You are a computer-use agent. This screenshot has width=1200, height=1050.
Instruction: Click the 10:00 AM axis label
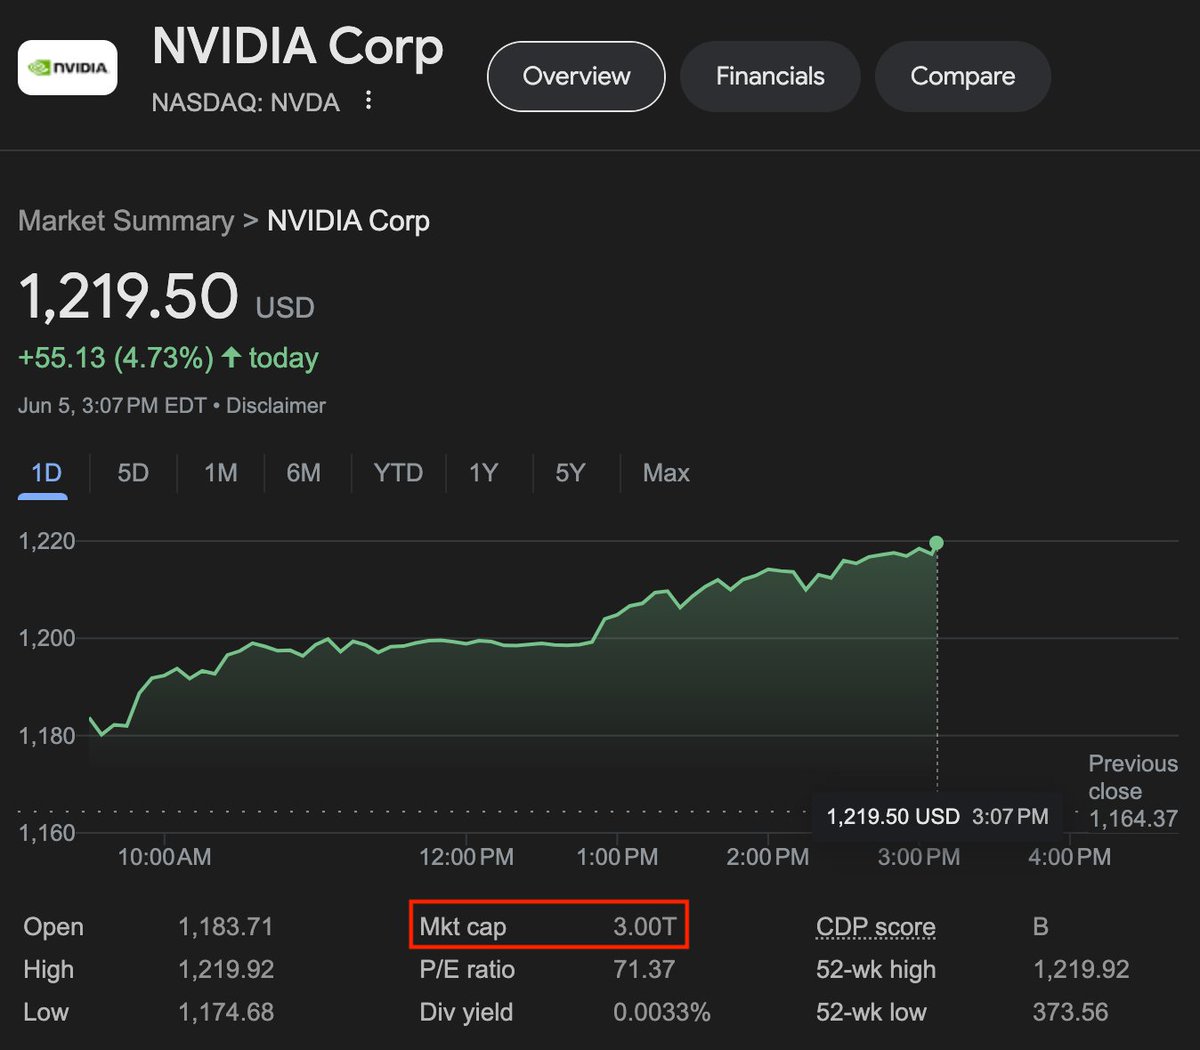[164, 857]
